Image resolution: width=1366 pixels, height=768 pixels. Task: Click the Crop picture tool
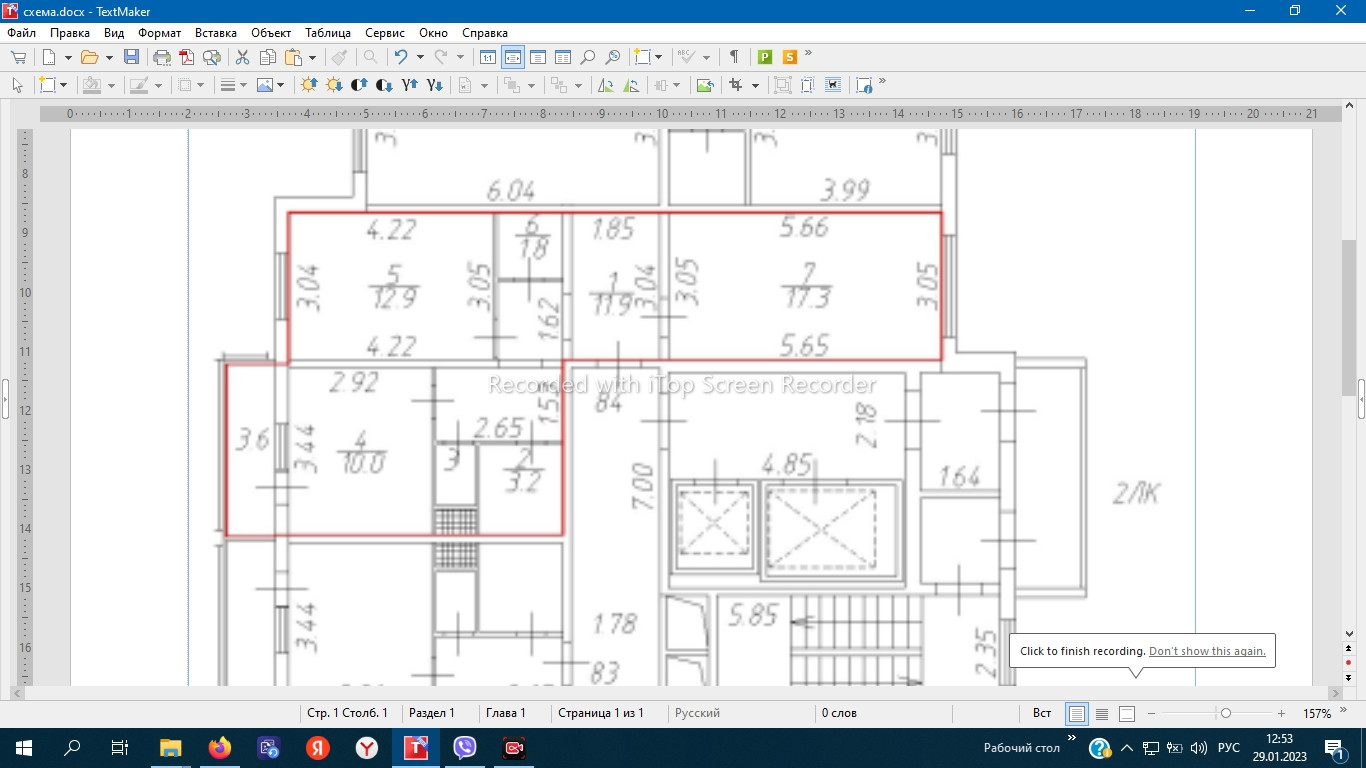coord(736,85)
